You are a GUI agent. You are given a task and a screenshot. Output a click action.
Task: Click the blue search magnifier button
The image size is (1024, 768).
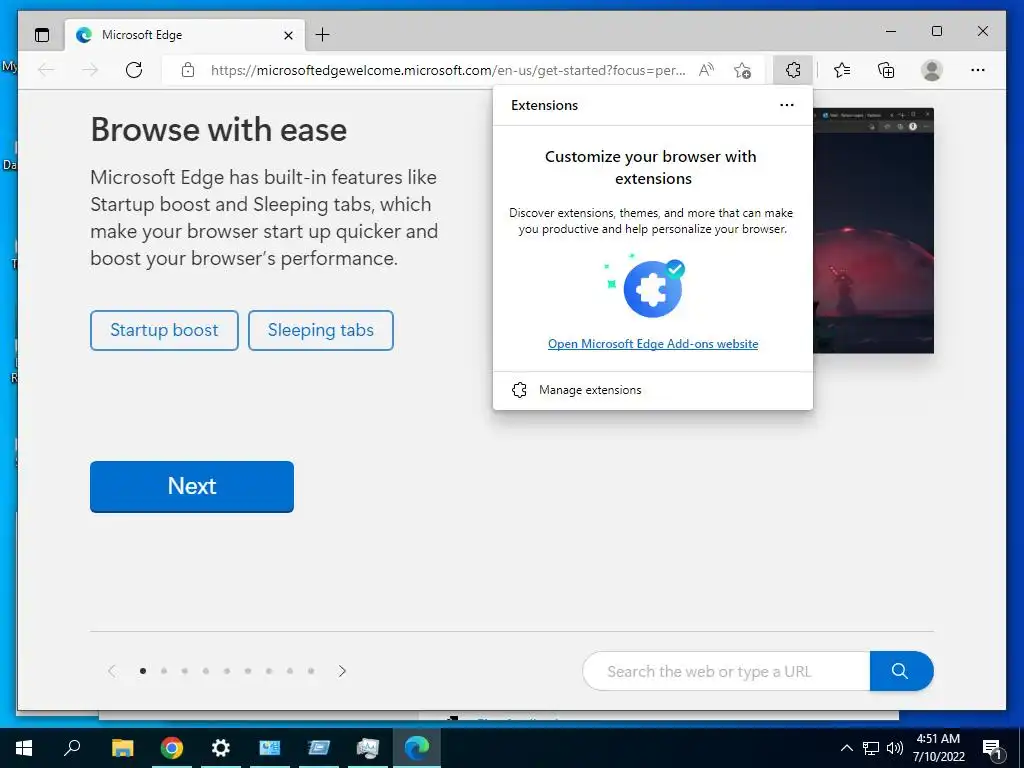[x=901, y=671]
